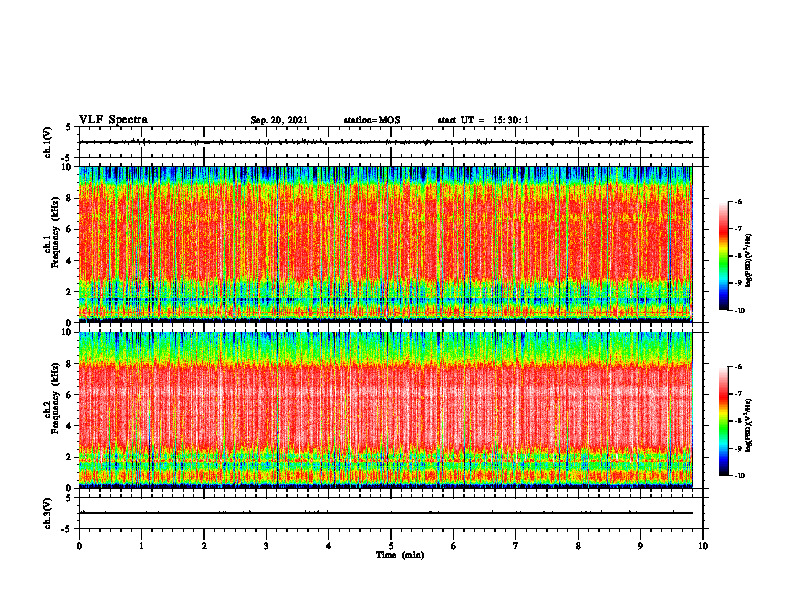
Task: Click time axis tick label "8"
Action: point(578,546)
